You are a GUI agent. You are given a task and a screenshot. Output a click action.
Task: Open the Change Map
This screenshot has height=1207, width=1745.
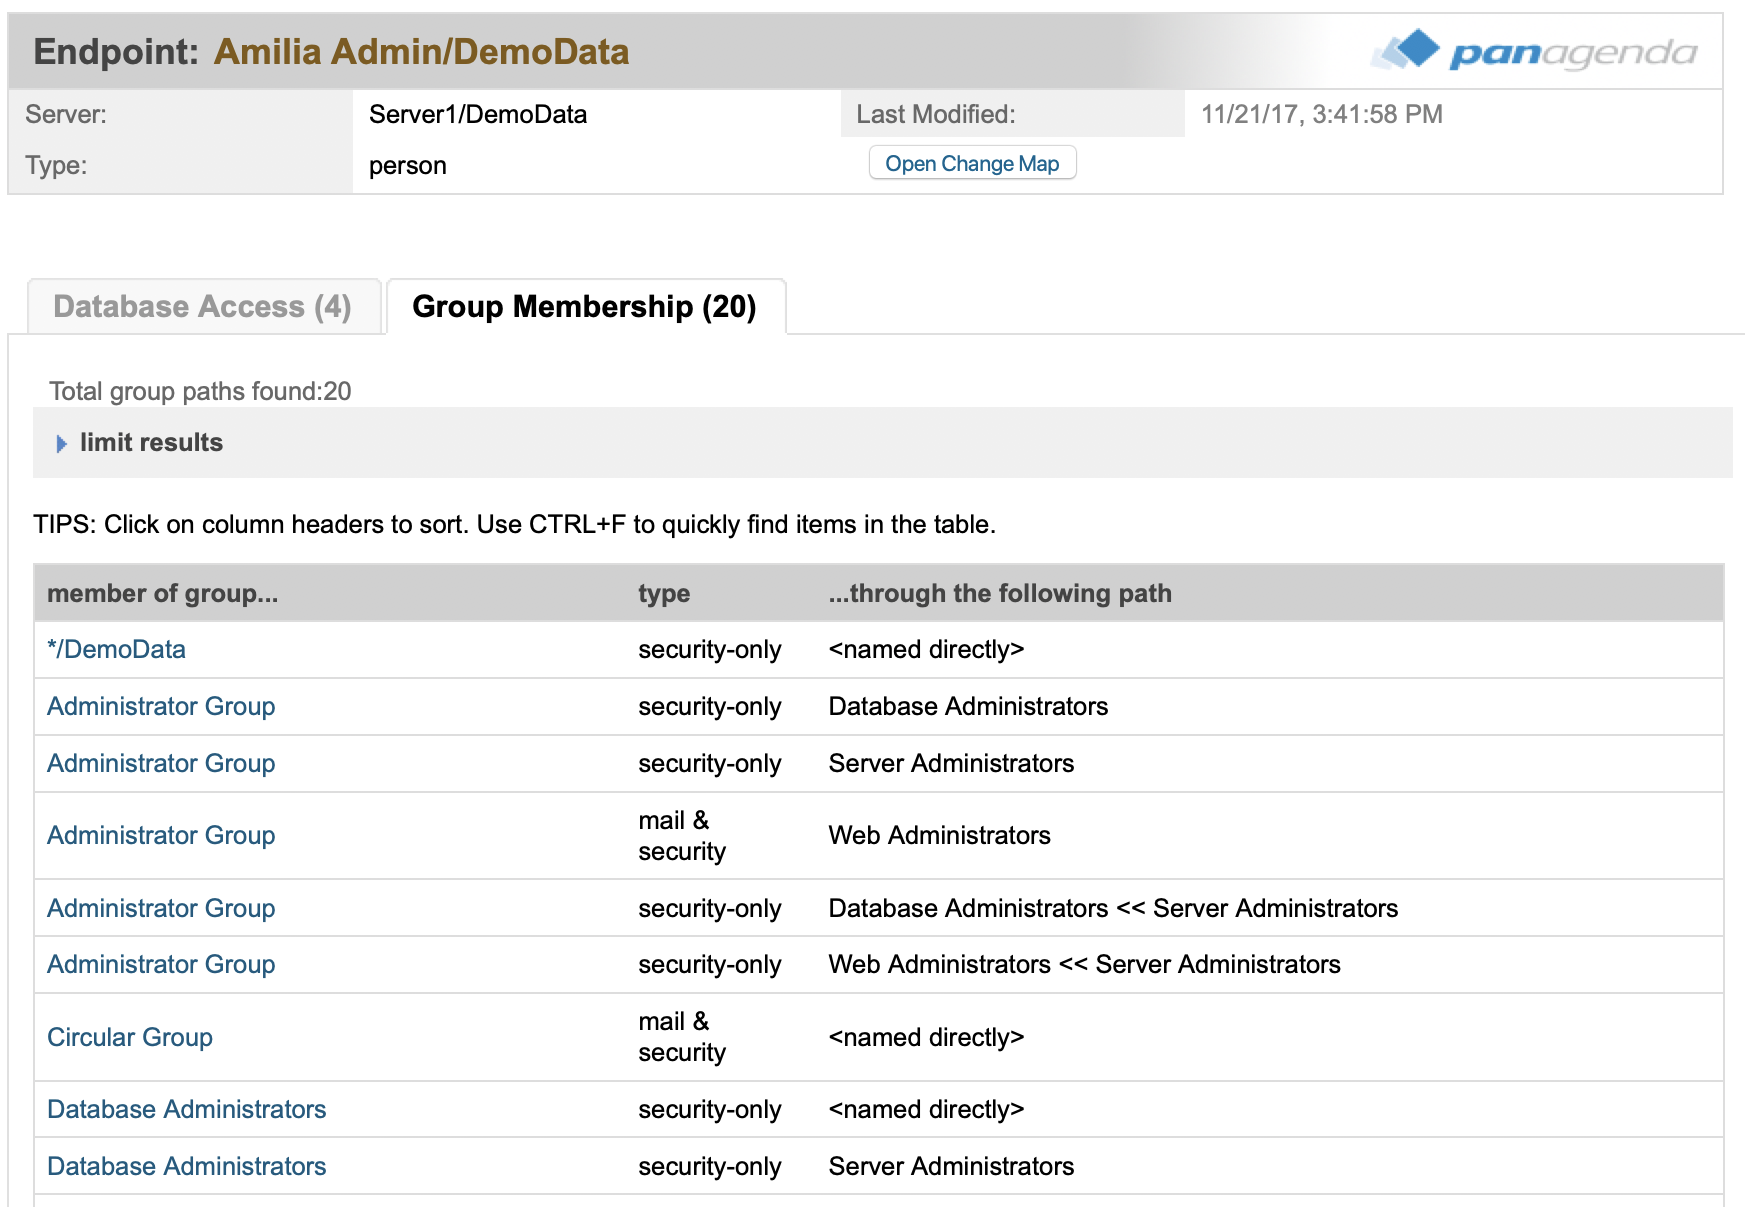[971, 164]
